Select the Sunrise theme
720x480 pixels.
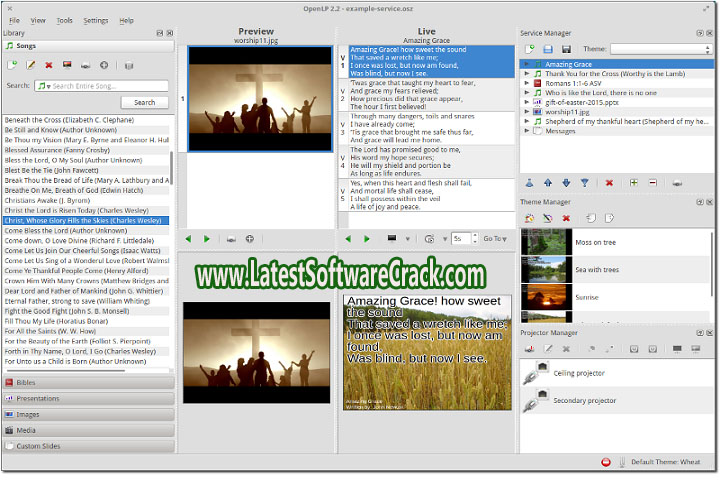point(615,297)
